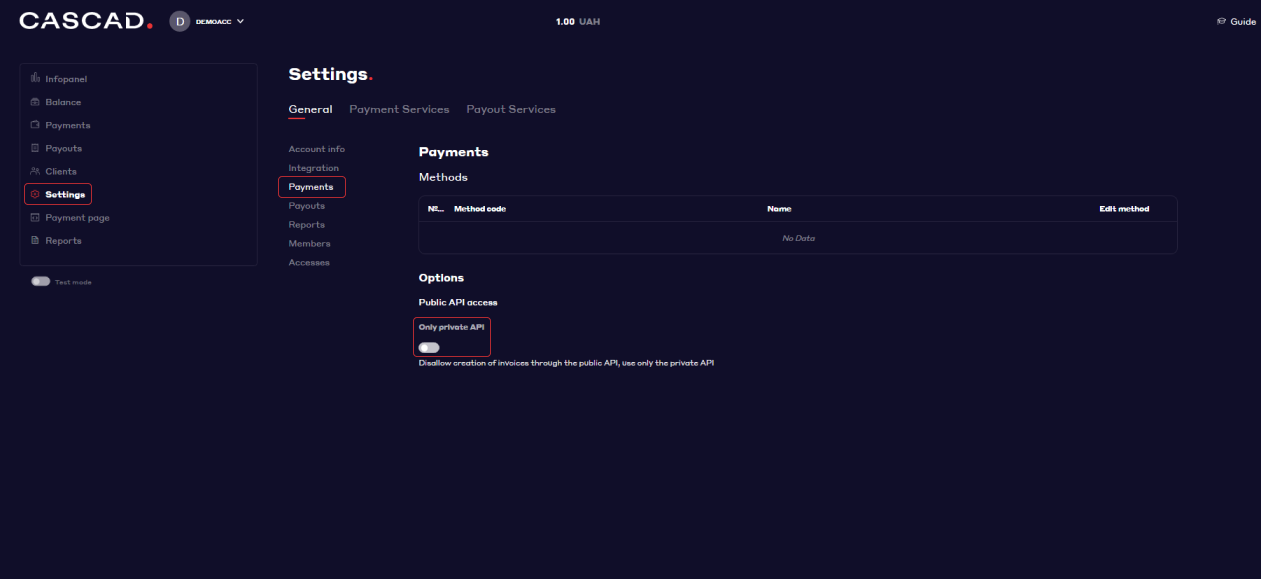Screen dimensions: 1261x579
Task: Switch to the Payment Services tab
Action: tap(399, 109)
